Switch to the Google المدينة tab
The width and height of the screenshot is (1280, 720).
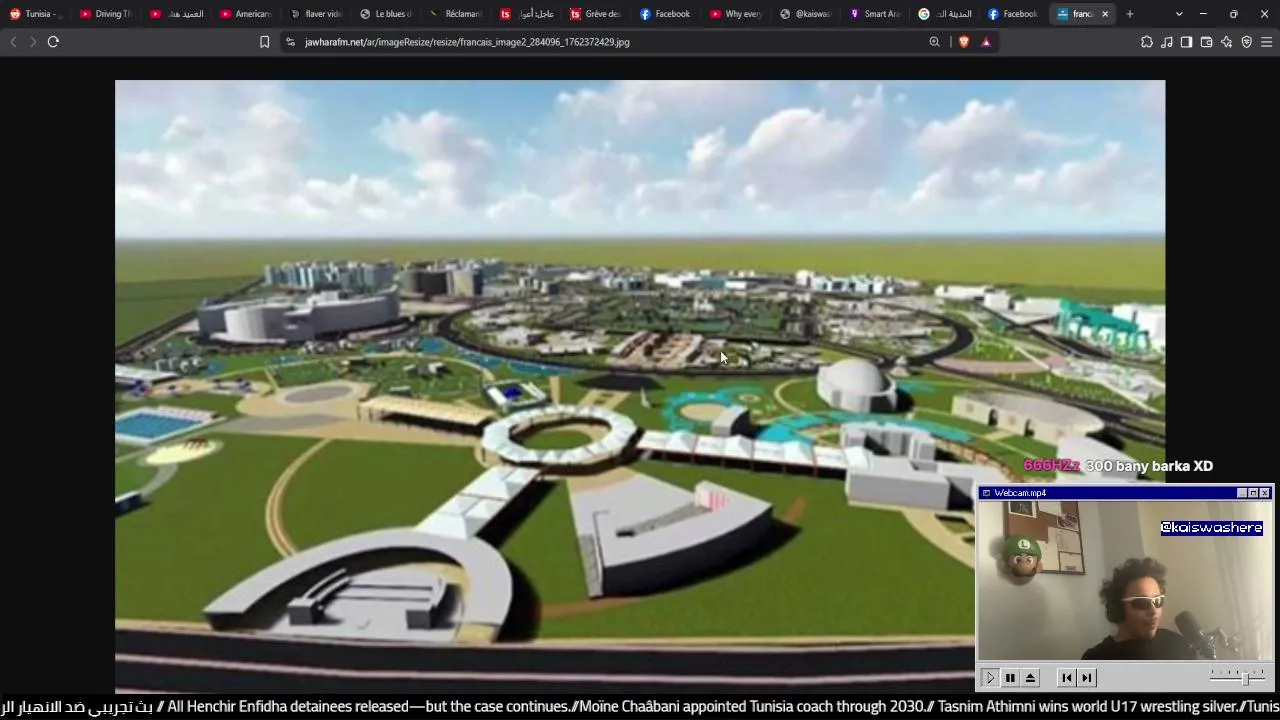pos(945,14)
